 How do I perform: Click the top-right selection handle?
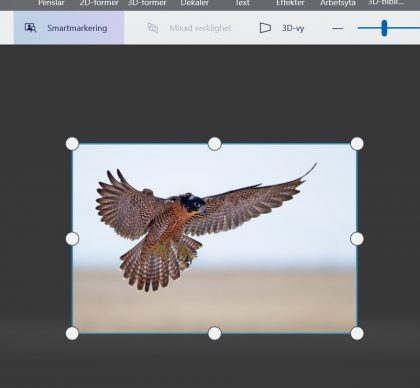[x=357, y=144]
